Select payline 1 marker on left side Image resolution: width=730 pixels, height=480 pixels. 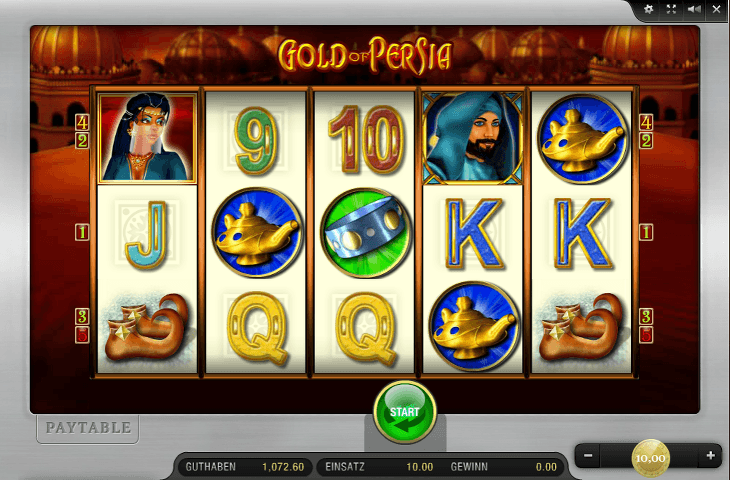(x=82, y=232)
